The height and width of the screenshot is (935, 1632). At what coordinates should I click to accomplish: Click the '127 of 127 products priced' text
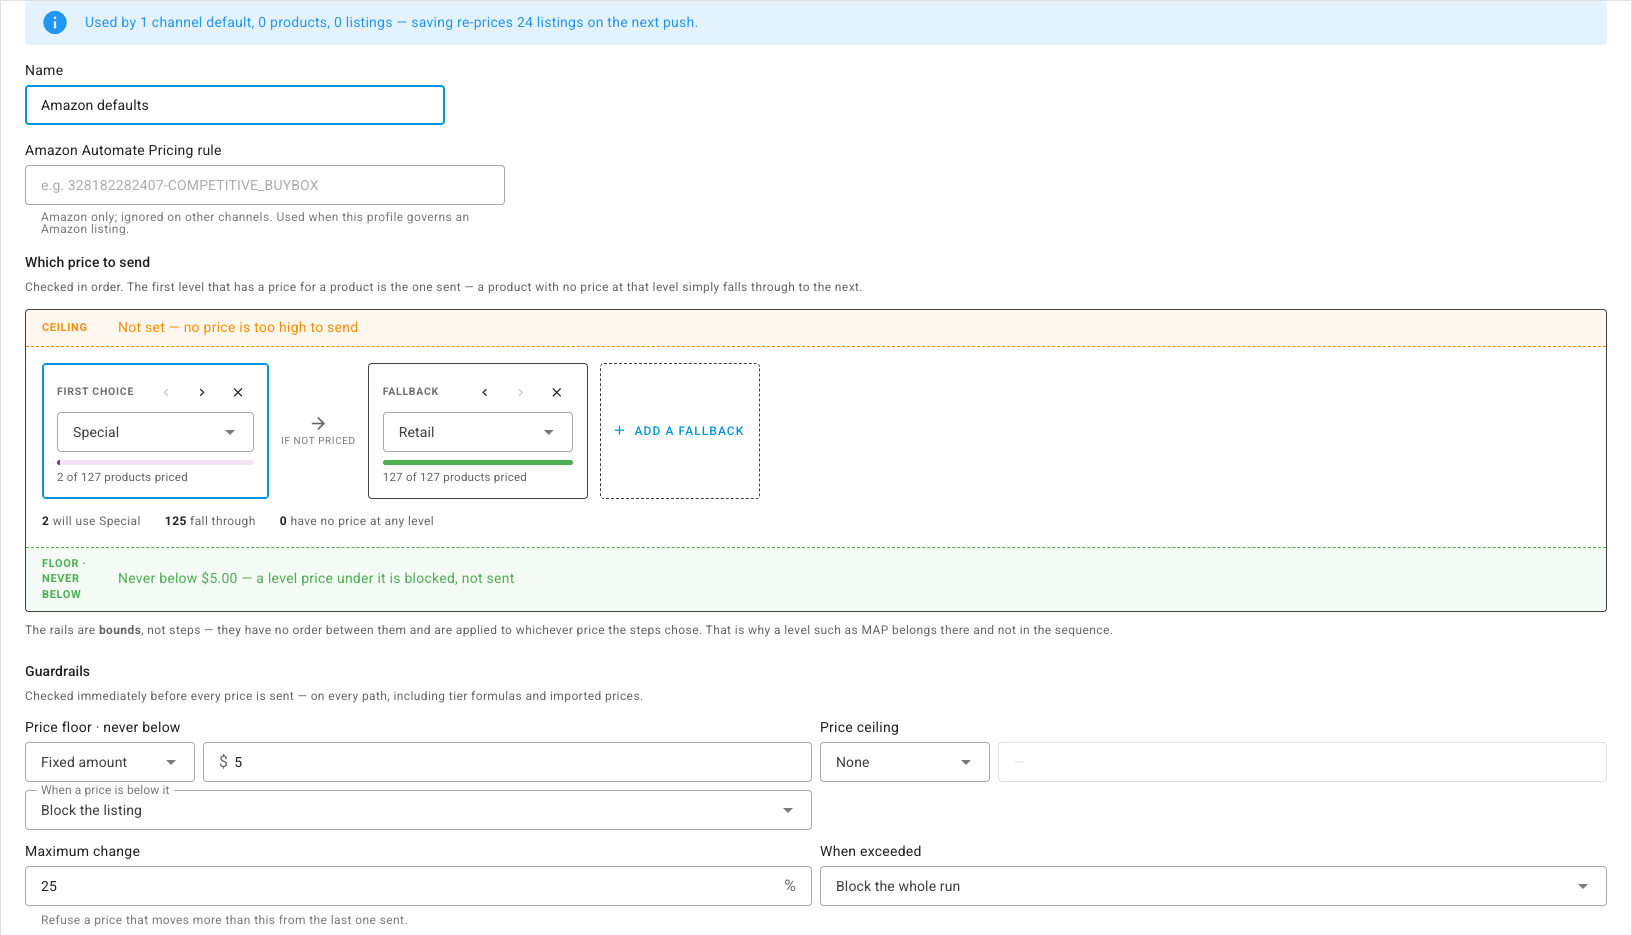tap(455, 477)
